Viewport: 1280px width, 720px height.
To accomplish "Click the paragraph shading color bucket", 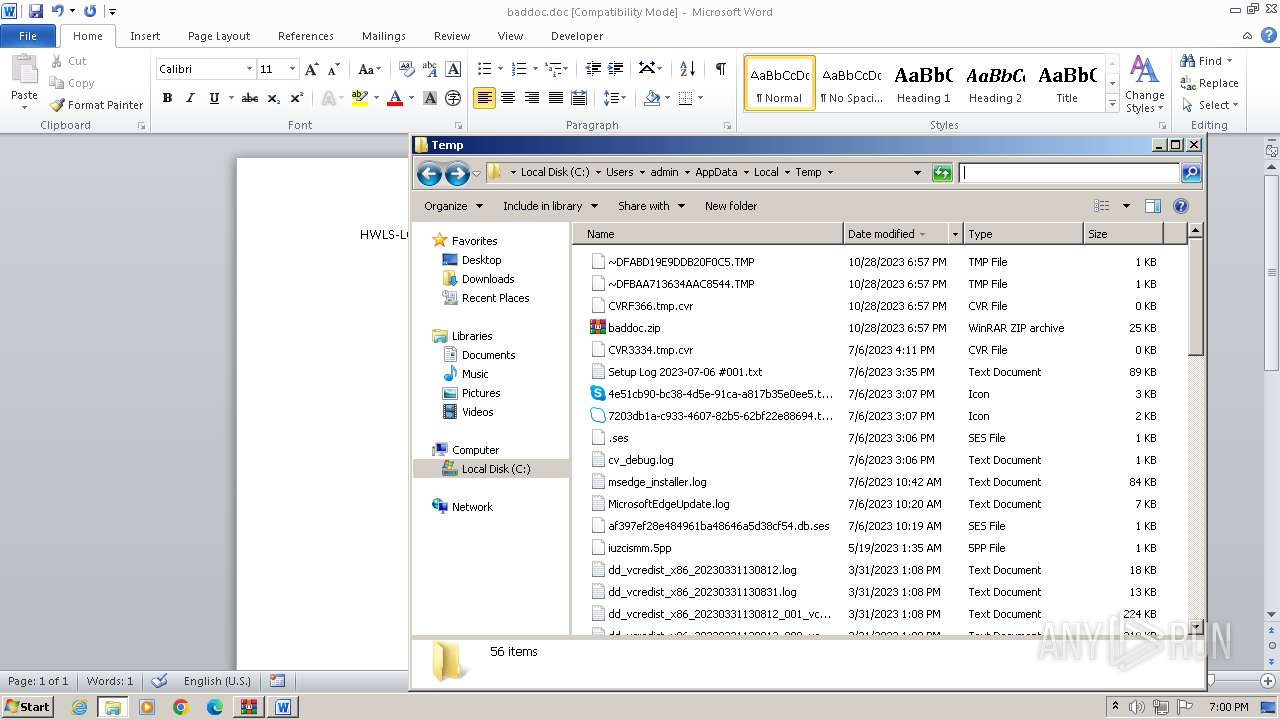I will pos(652,98).
